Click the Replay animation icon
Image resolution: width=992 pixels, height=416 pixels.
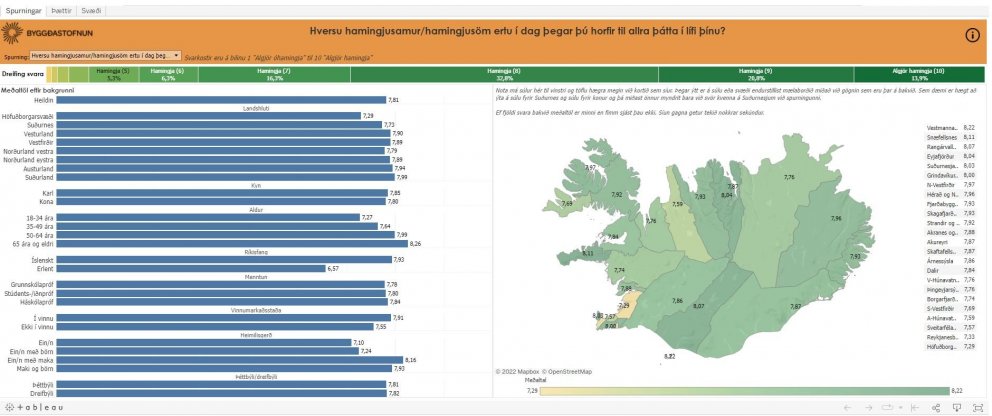885,407
